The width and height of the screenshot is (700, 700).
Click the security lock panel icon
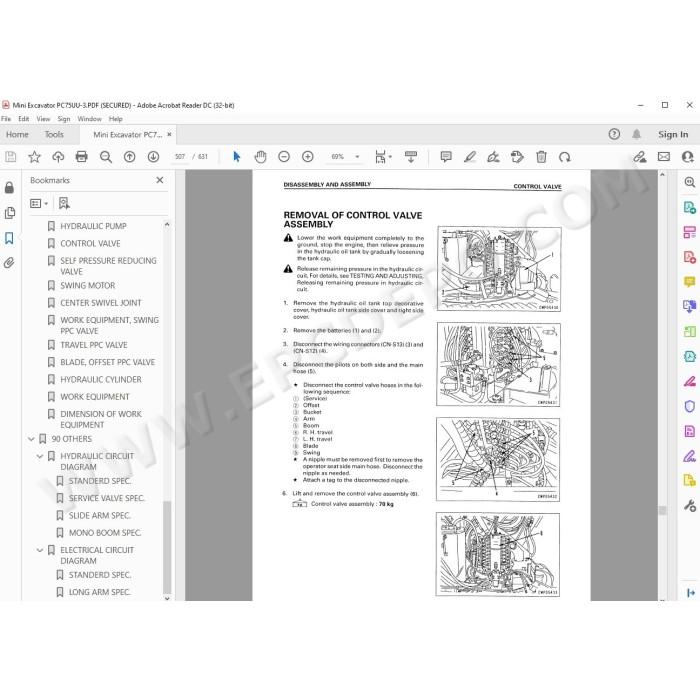pos(9,188)
